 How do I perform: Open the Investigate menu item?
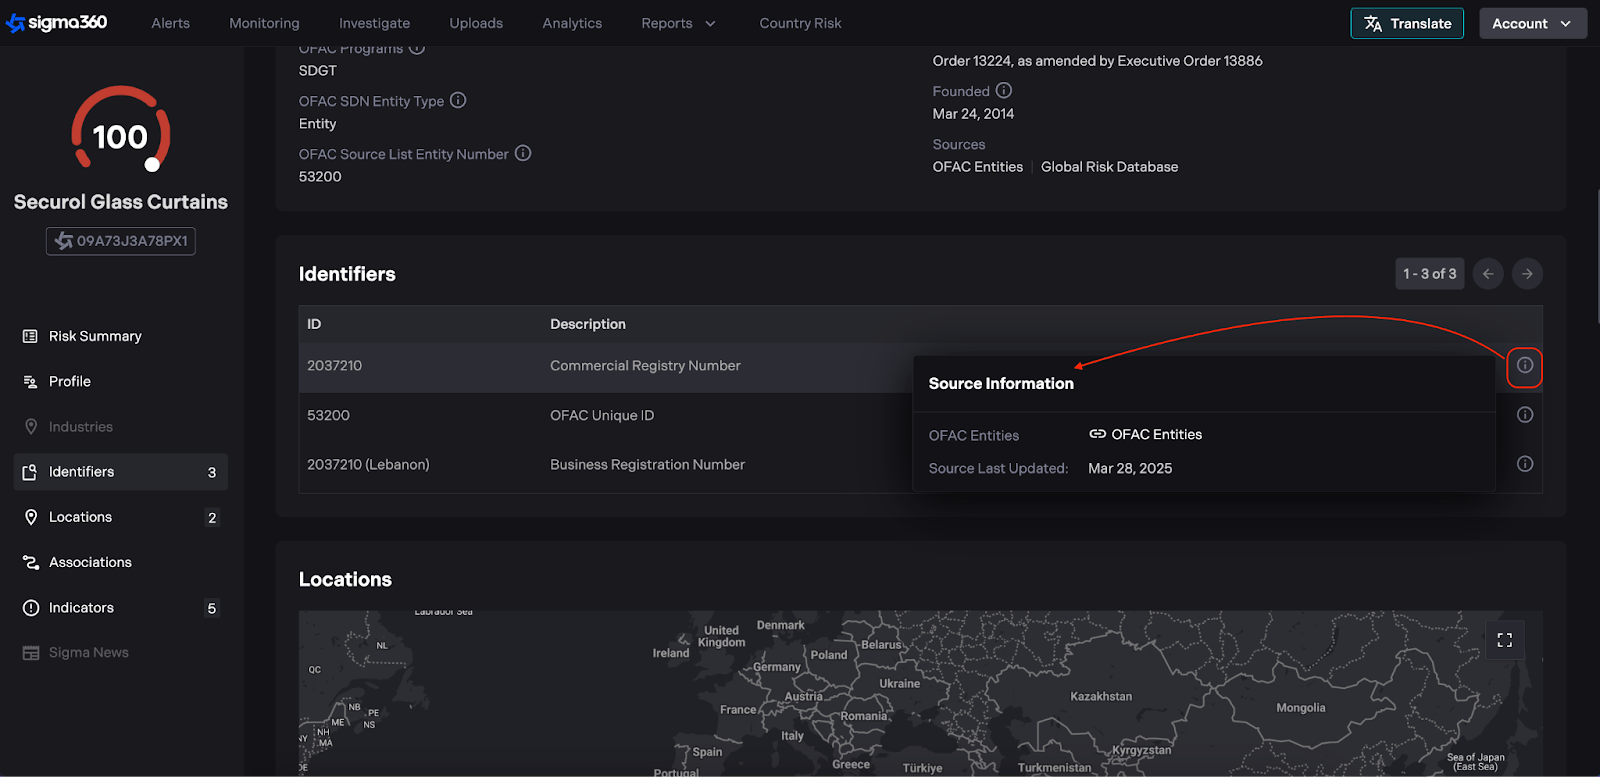(374, 23)
